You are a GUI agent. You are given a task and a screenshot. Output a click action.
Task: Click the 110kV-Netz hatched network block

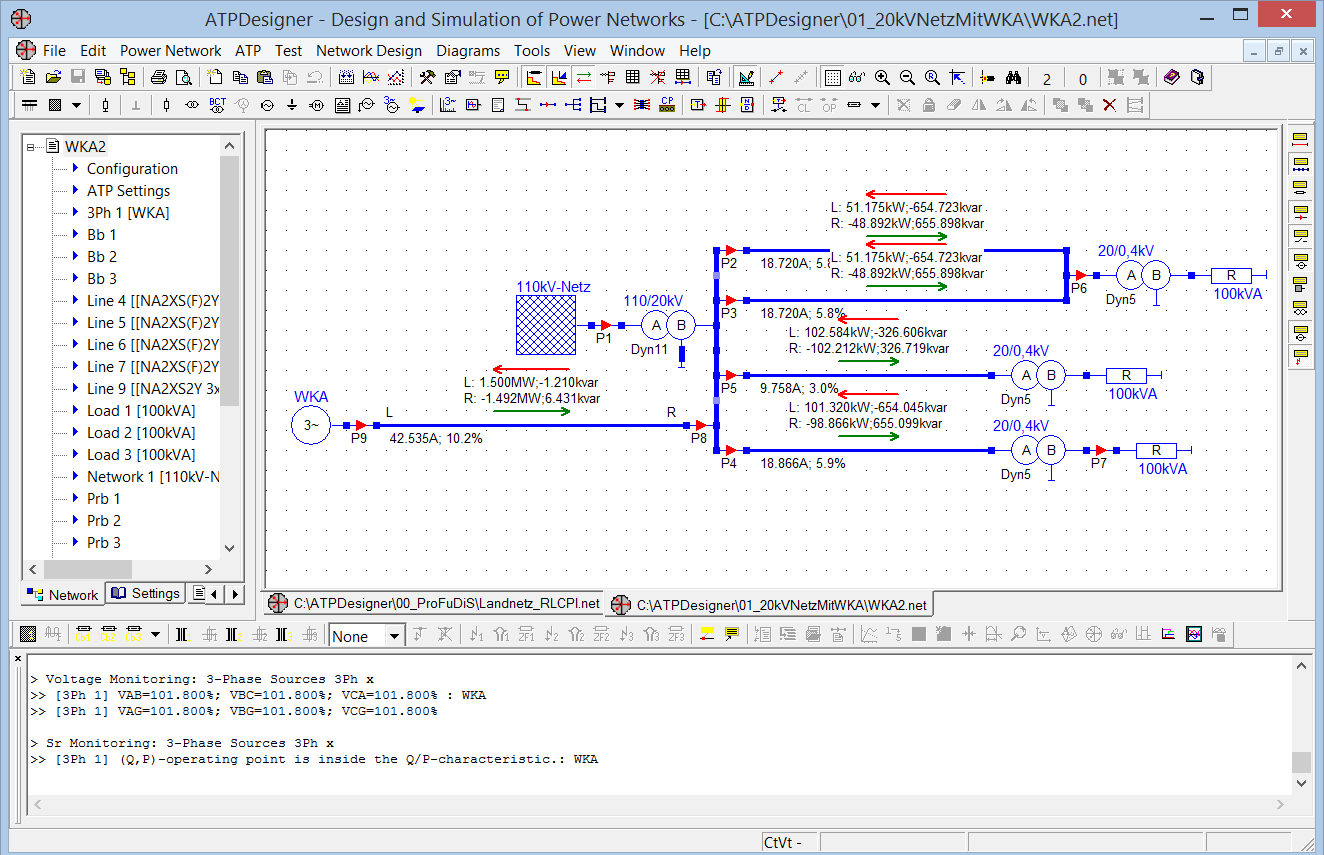pos(546,325)
